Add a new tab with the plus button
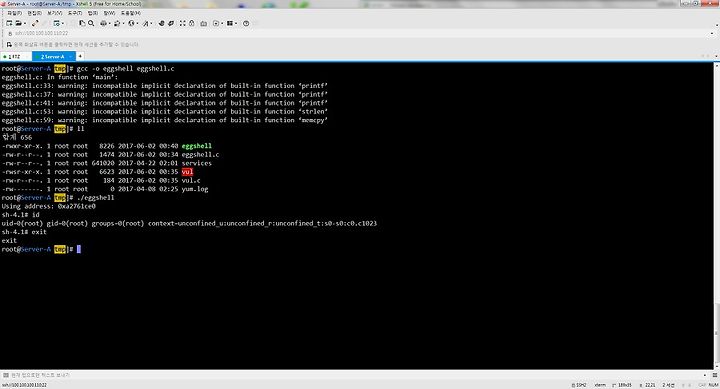This screenshot has height=389, width=720. pyautogui.click(x=80, y=56)
